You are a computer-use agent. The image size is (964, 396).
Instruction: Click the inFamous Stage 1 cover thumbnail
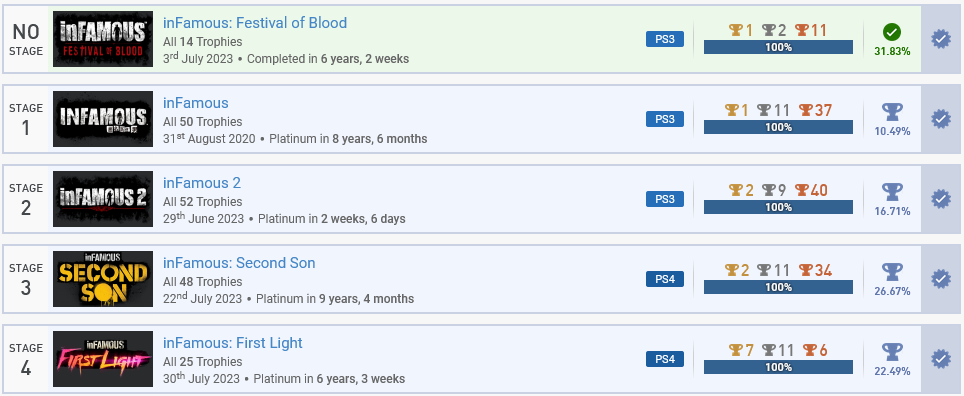(103, 119)
